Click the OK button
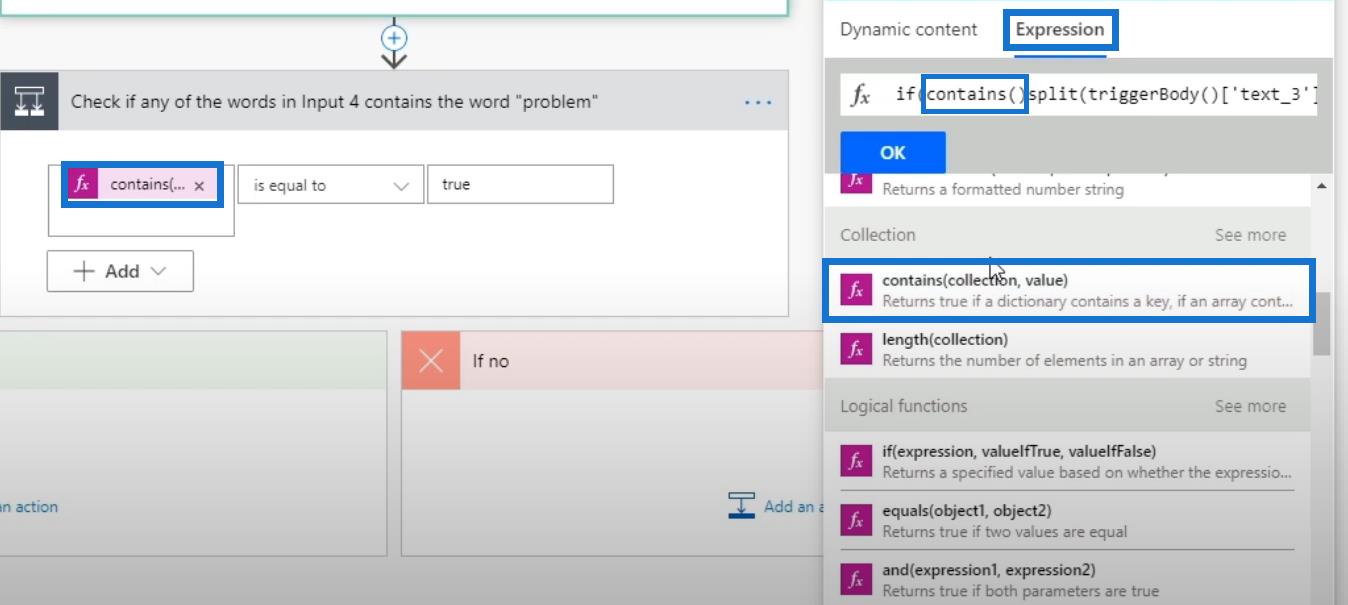 pyautogui.click(x=893, y=153)
